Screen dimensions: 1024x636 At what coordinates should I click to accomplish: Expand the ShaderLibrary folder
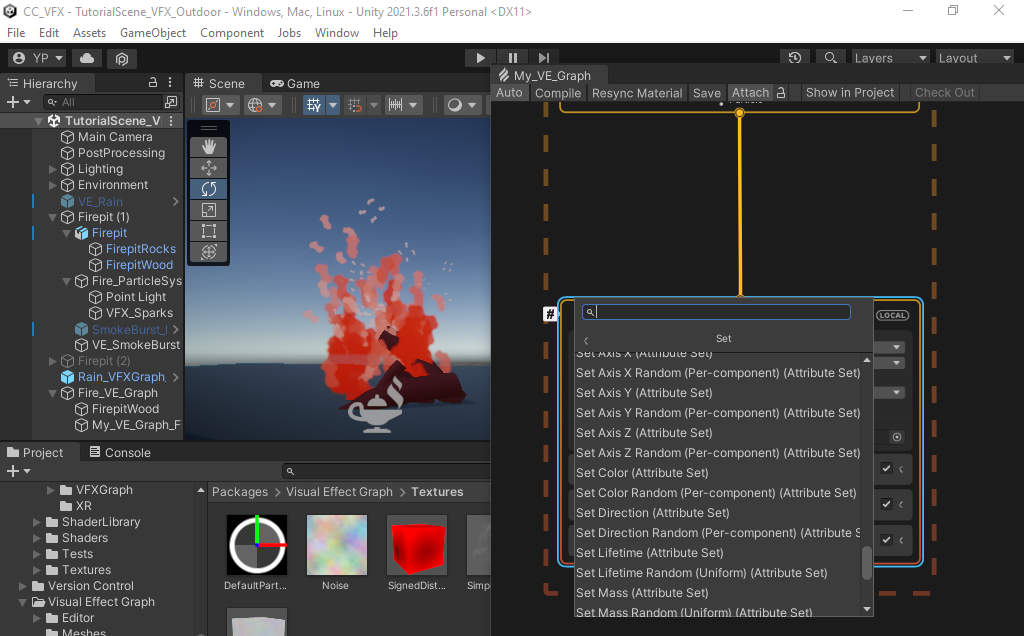click(x=37, y=522)
